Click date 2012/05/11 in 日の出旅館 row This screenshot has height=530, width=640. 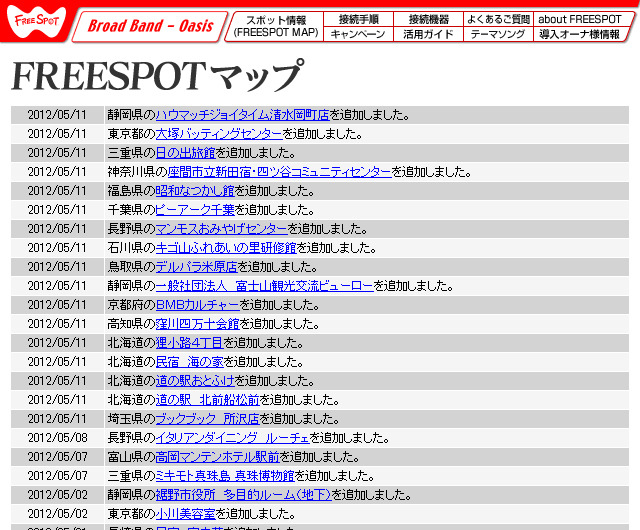[x=58, y=153]
